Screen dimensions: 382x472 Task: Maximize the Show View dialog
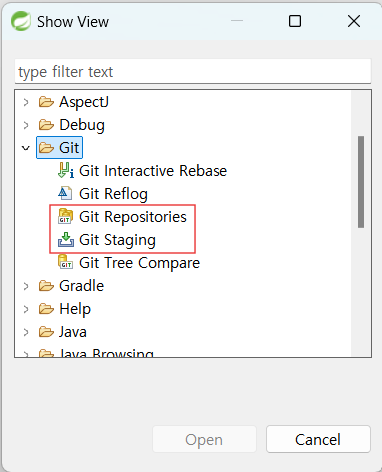295,21
